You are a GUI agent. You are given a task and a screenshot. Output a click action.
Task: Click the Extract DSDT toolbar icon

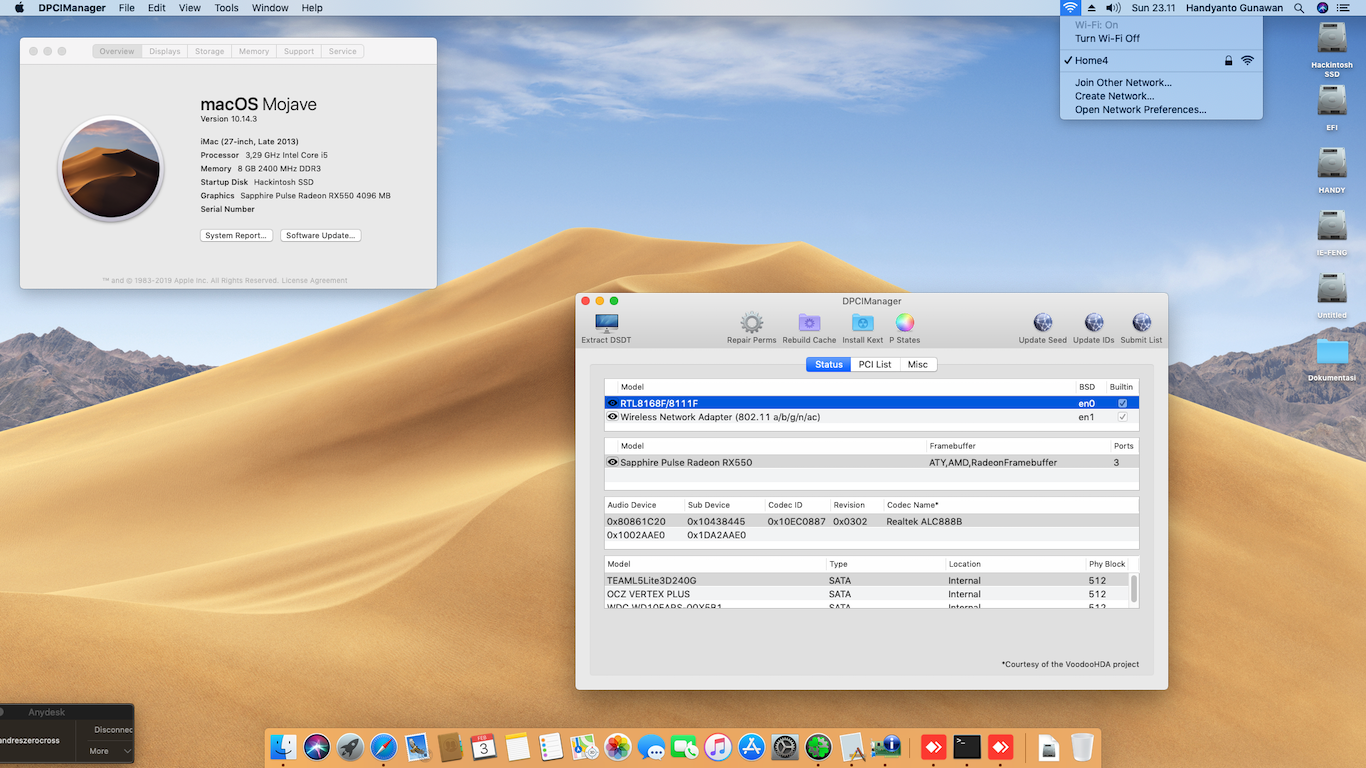pyautogui.click(x=606, y=324)
